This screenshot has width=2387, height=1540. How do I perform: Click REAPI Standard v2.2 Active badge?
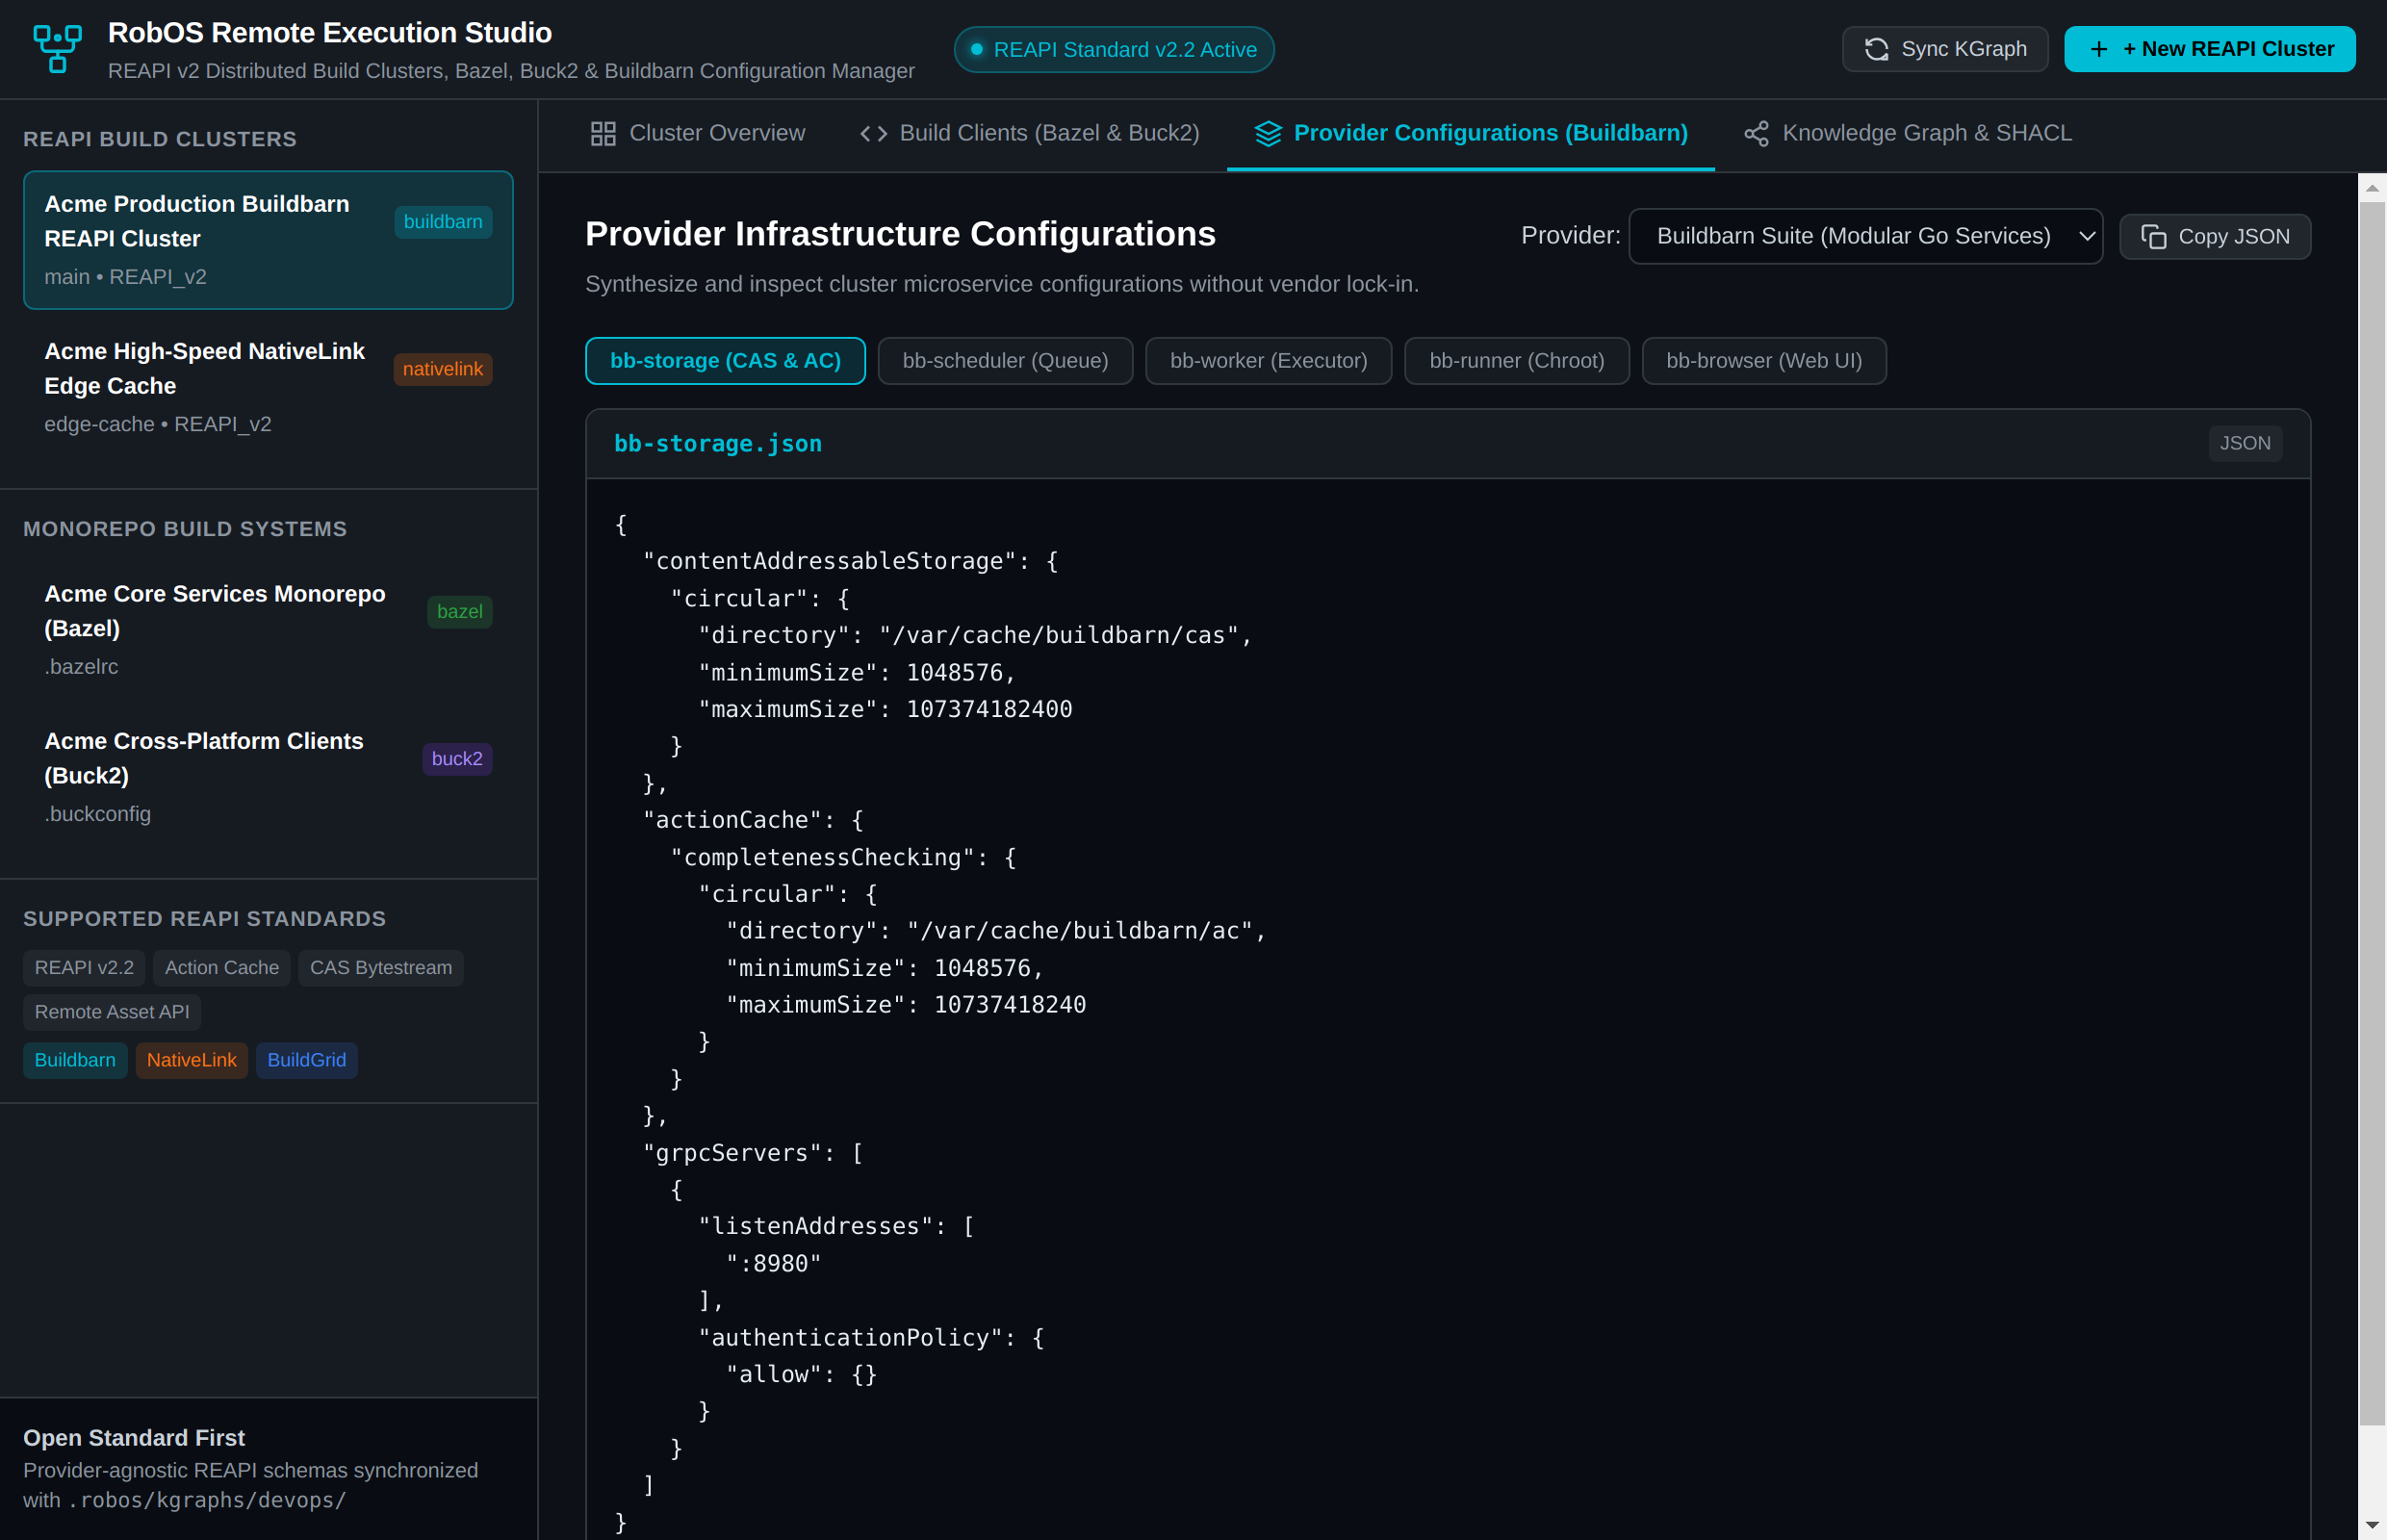pos(1113,49)
